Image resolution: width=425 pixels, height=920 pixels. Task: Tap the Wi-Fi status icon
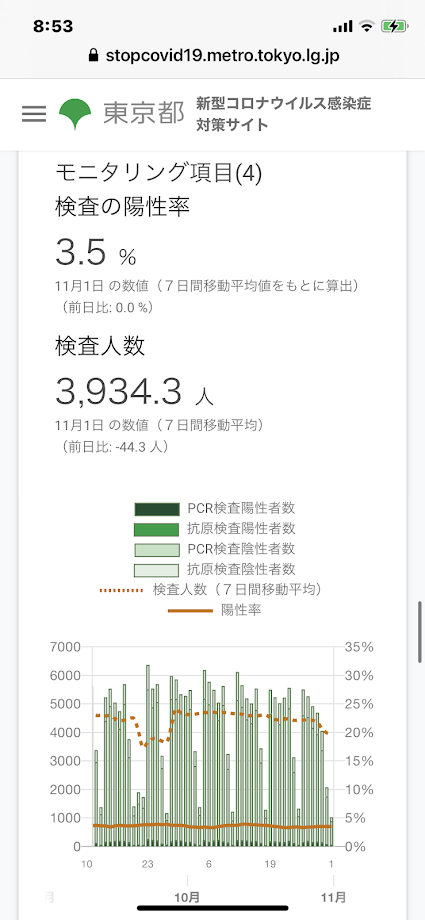(367, 26)
